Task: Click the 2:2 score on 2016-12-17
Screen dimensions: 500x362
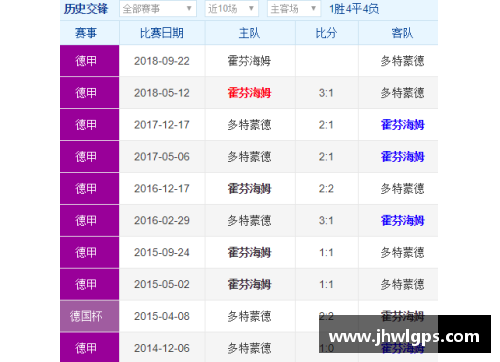Action: click(x=326, y=189)
